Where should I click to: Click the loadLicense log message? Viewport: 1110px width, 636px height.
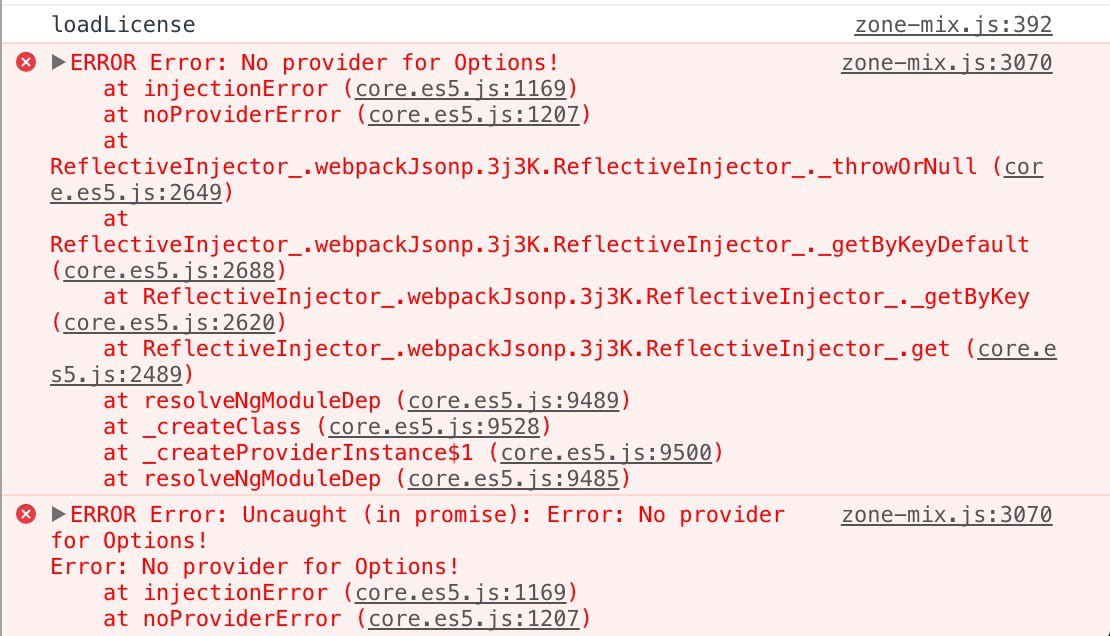(x=123, y=25)
